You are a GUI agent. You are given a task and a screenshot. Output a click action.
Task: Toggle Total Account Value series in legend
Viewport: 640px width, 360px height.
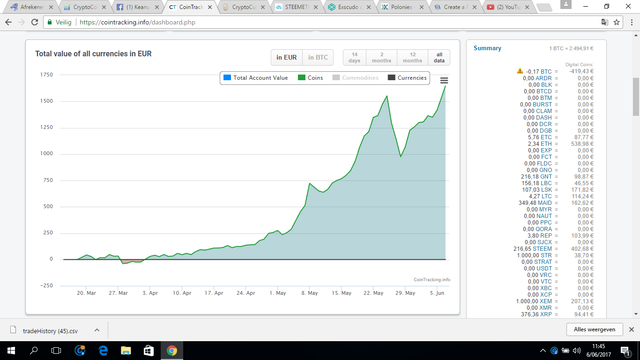tap(256, 78)
